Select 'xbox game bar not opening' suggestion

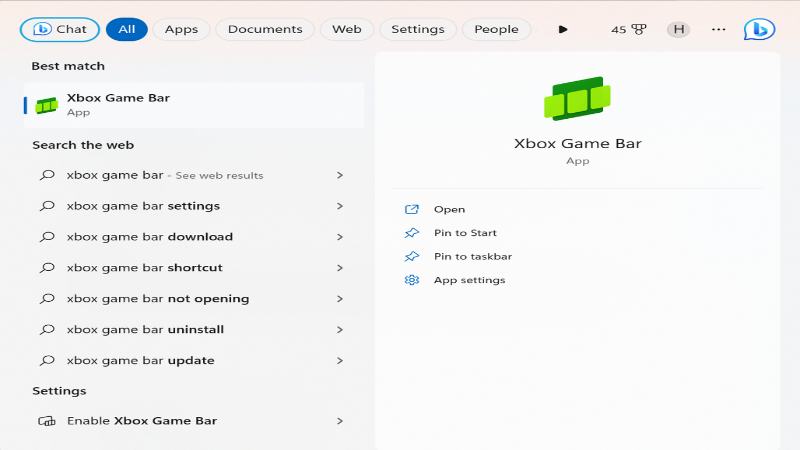(x=194, y=298)
